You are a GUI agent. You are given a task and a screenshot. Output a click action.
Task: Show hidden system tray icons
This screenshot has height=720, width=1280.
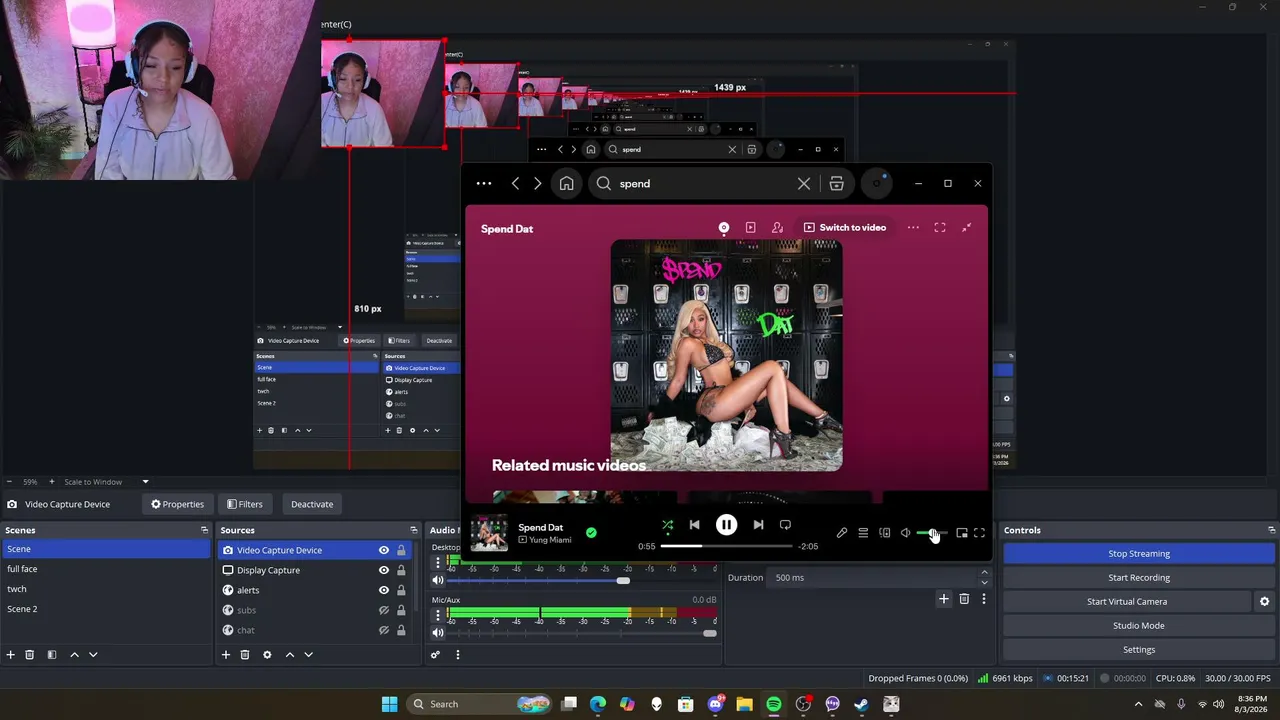(1138, 704)
